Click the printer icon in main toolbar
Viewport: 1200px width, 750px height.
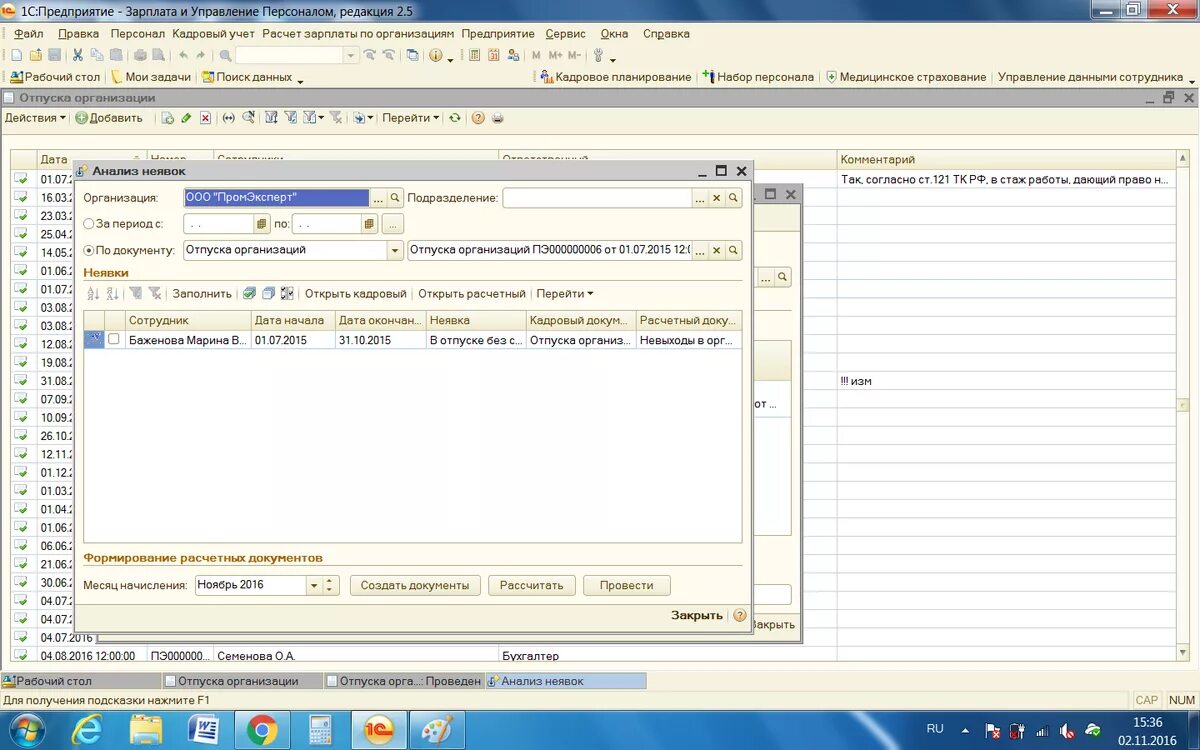pos(140,55)
